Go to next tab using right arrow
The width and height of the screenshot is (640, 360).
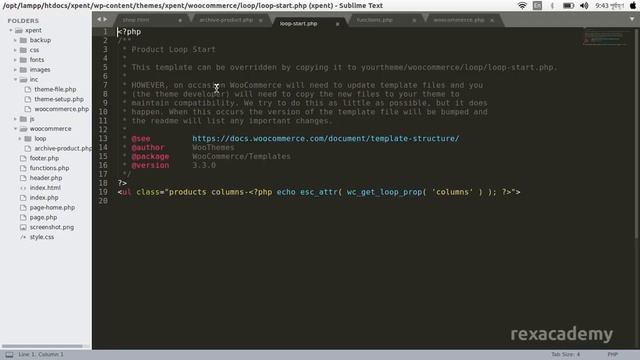[105, 19]
